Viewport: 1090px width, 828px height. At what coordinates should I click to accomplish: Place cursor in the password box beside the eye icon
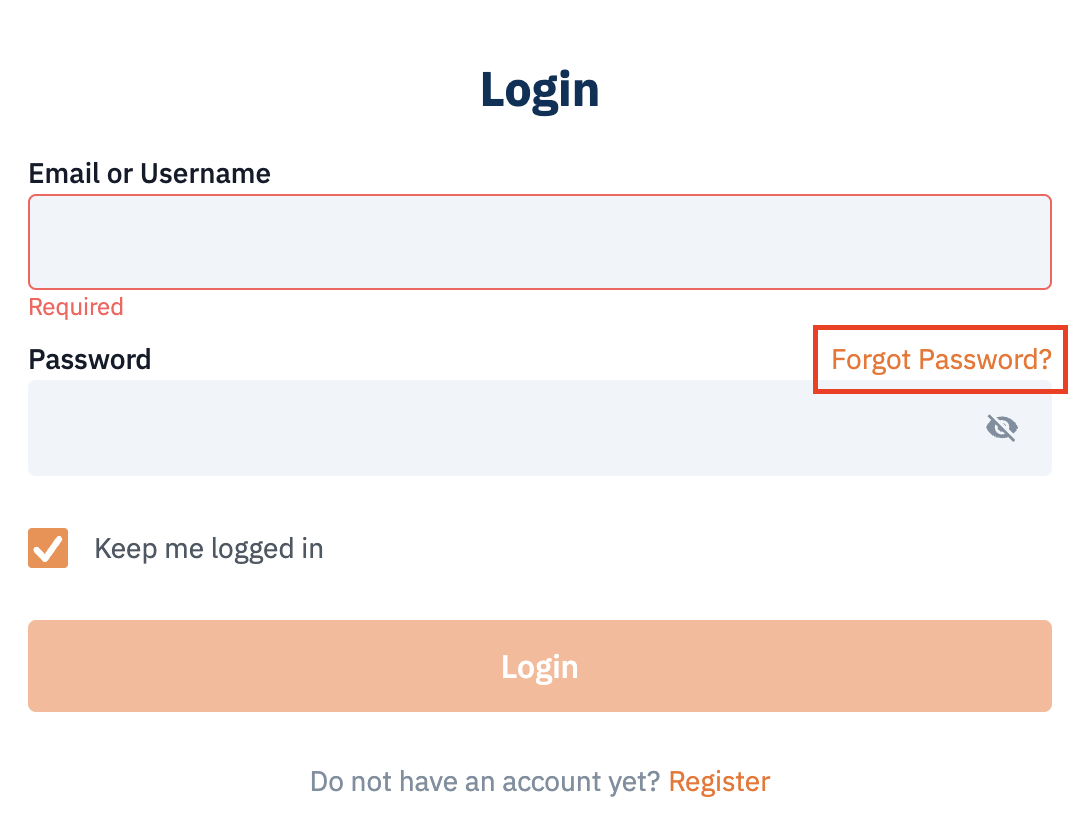tap(539, 428)
